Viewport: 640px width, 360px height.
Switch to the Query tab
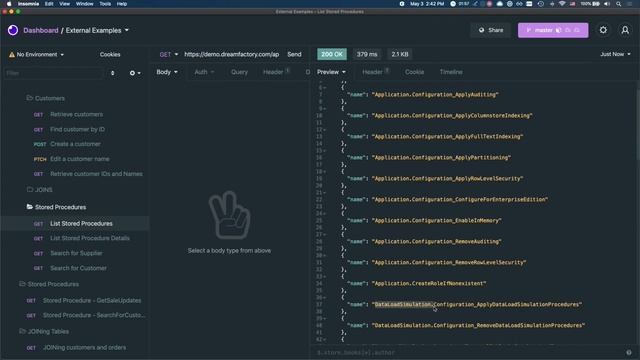(x=239, y=72)
